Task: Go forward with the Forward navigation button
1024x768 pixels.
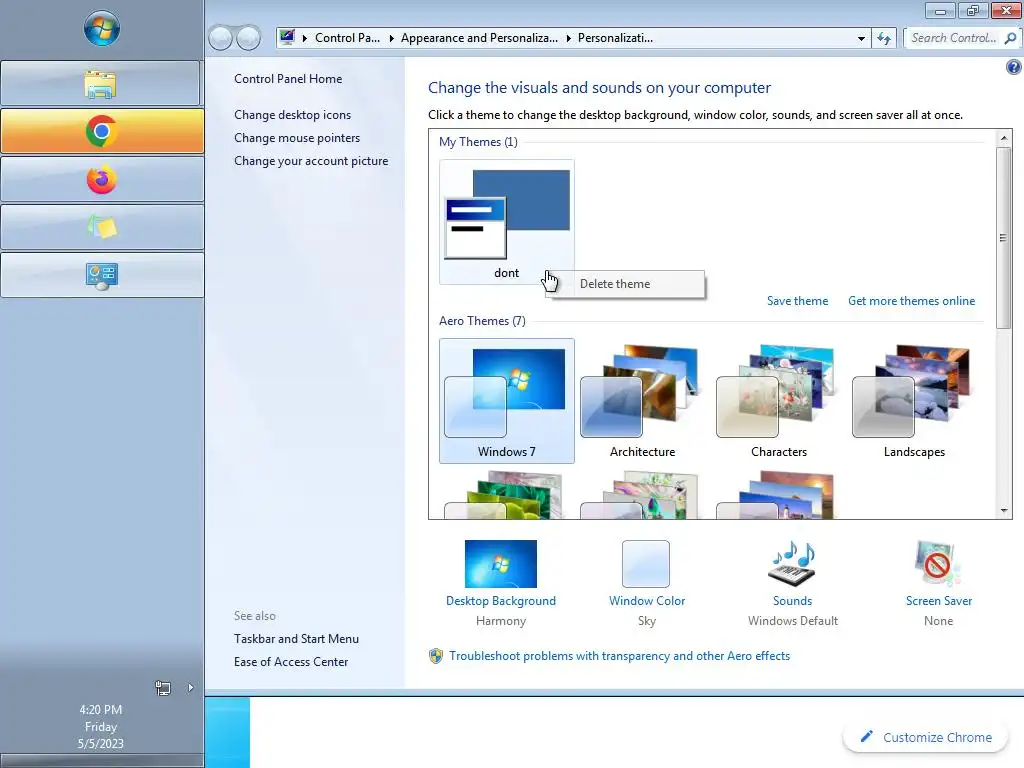Action: (x=248, y=38)
